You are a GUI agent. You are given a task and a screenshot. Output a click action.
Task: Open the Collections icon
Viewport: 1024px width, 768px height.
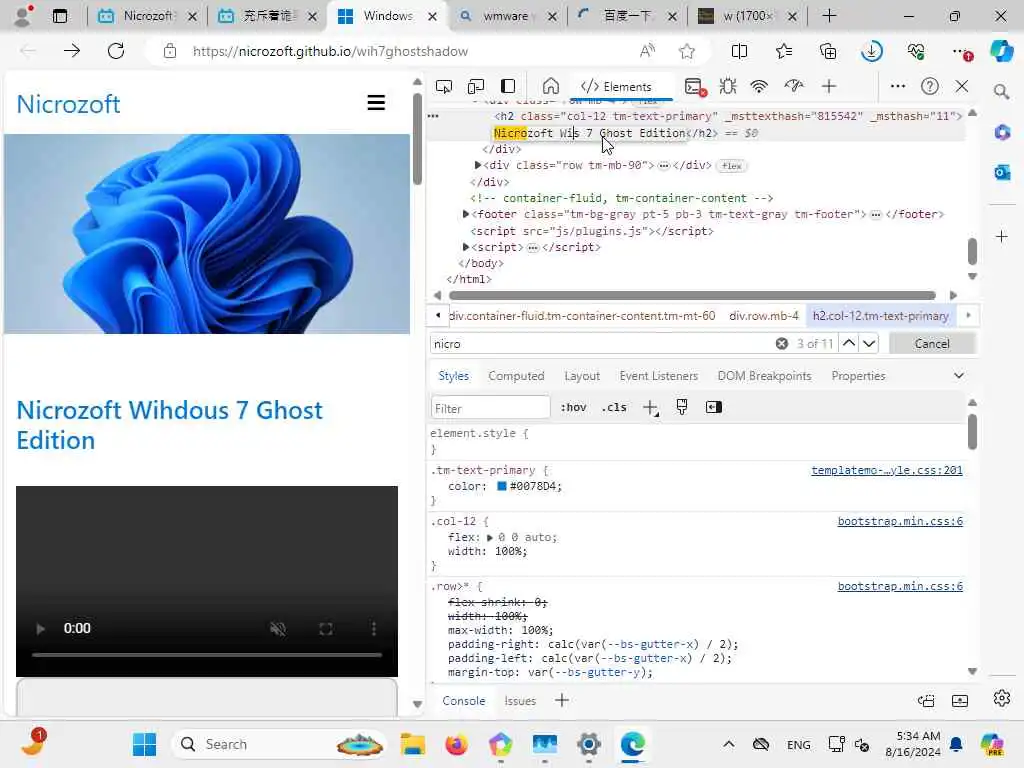[827, 51]
